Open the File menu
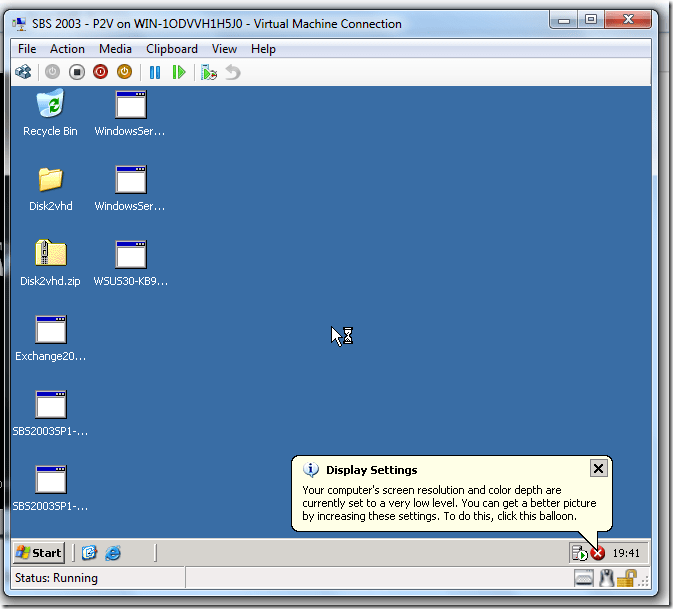This screenshot has height=609, width=673. pos(27,48)
